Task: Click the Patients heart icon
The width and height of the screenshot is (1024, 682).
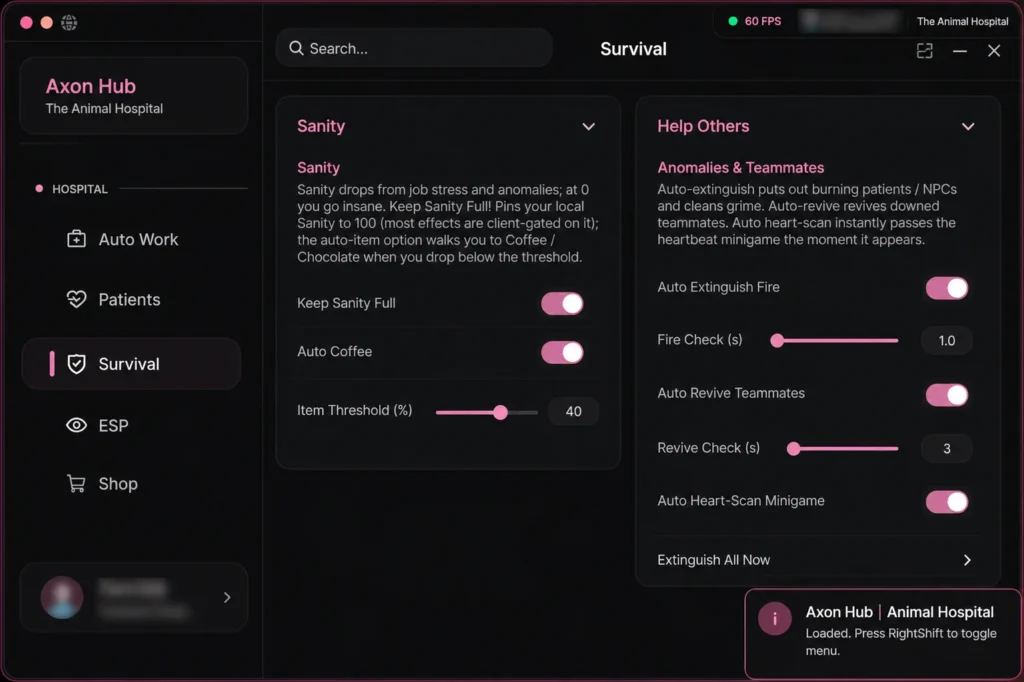Action: tap(76, 299)
